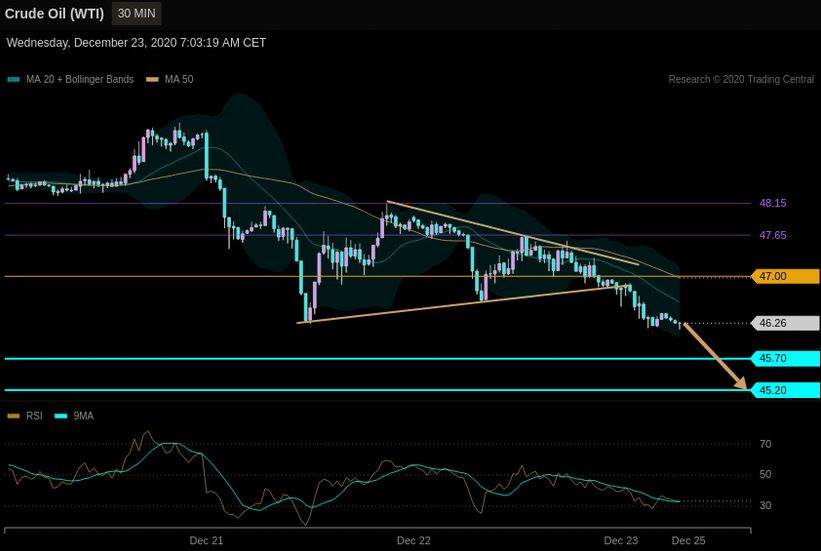Toggle the 9MA legend entry
This screenshot has width=821, height=551.
coord(74,416)
